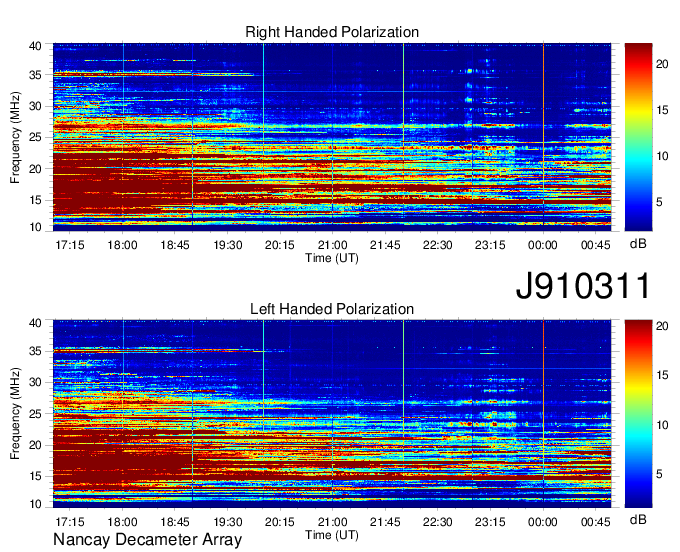Click 35 frequency tick on Left Handed plot
Image resolution: width=680 pixels, height=552 pixels.
tap(36, 351)
